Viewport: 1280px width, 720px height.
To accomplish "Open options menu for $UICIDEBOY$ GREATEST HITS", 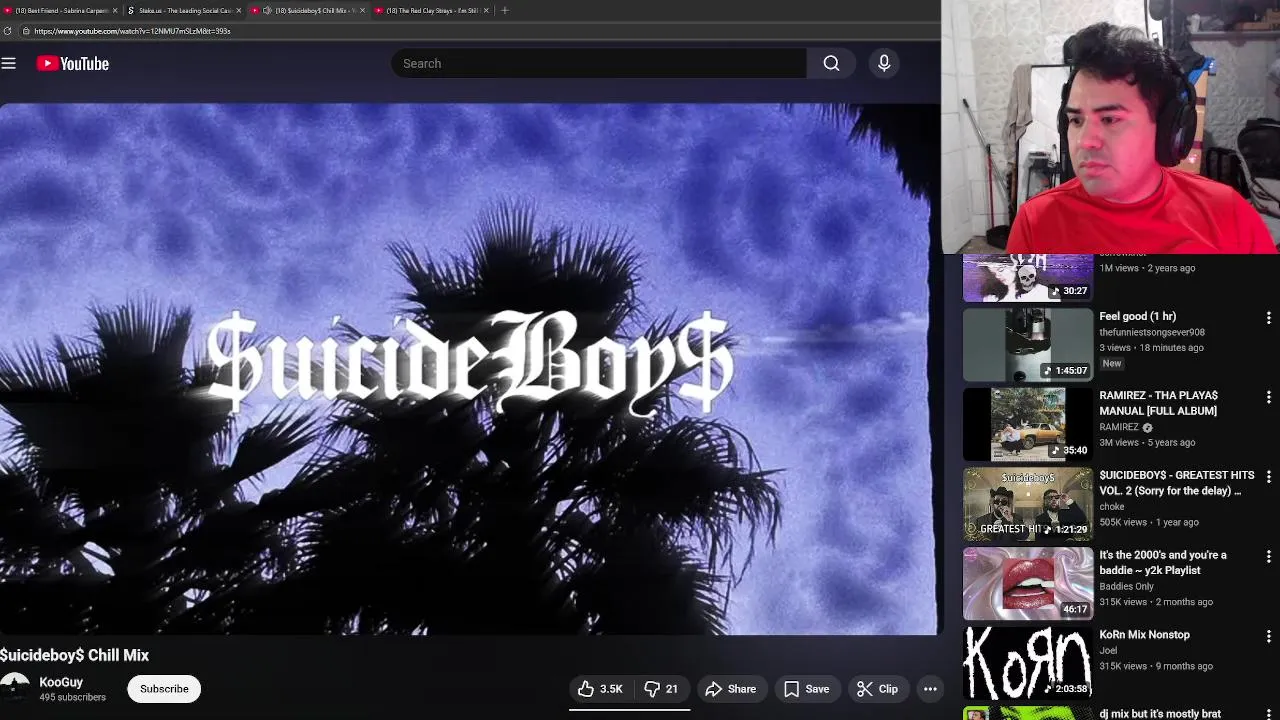I will point(1269,476).
